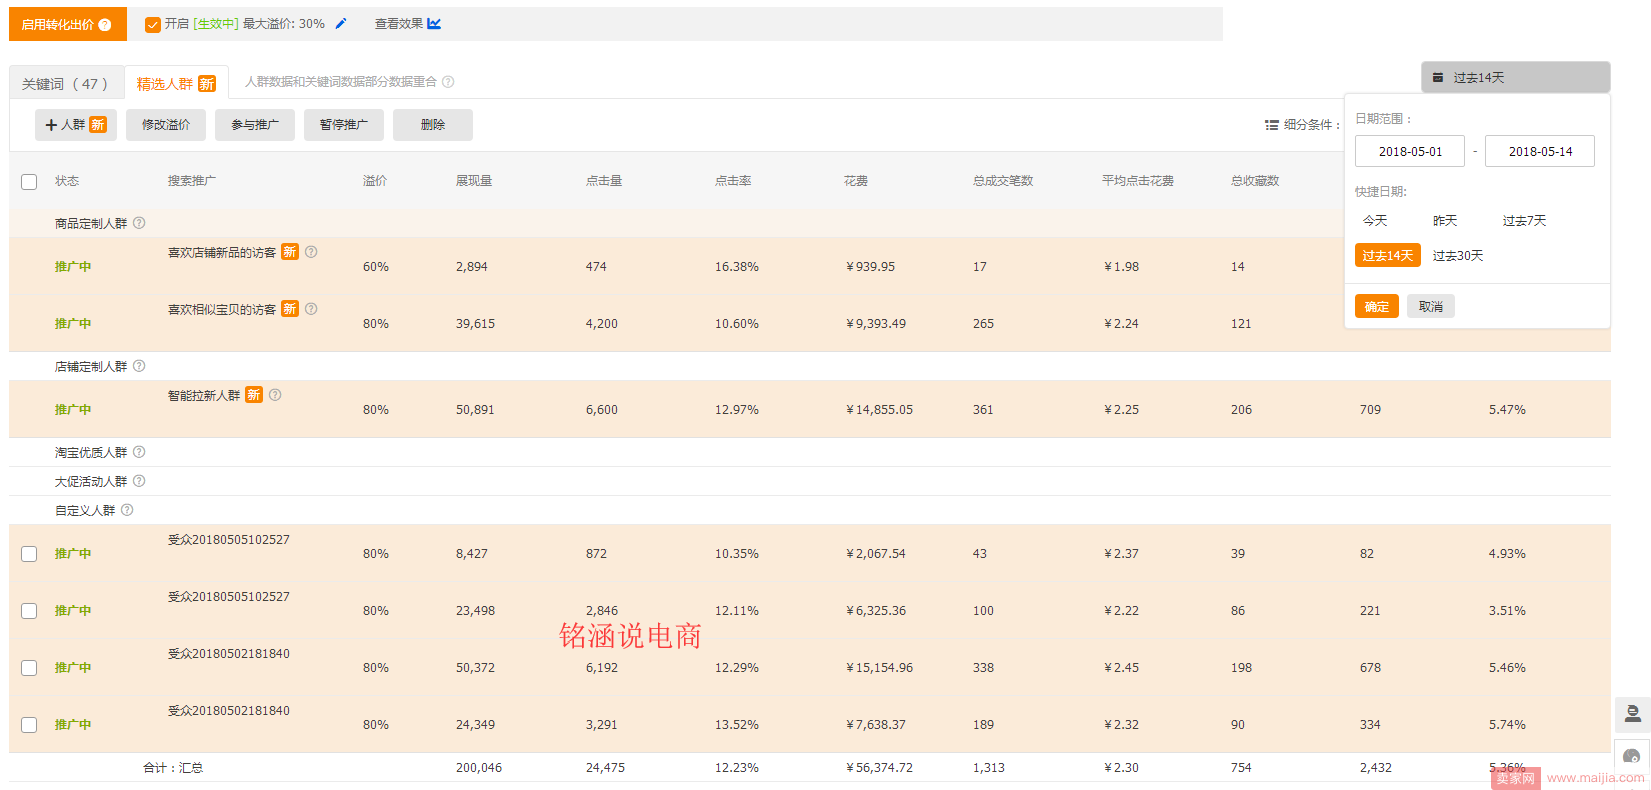
Task: Open the 细分条件 filter dropdown
Action: pyautogui.click(x=1301, y=125)
